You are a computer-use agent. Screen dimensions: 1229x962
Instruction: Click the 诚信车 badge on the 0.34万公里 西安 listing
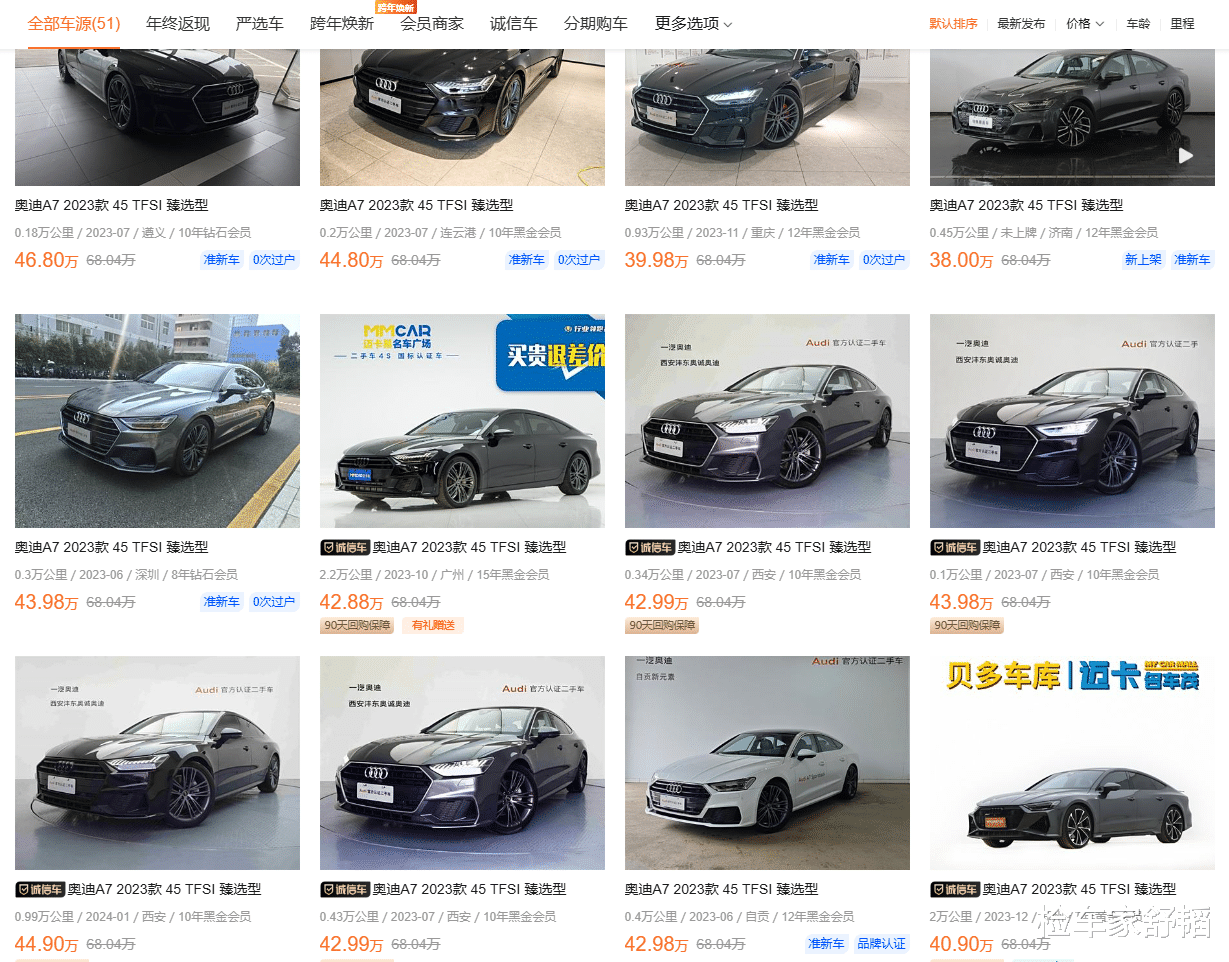pyautogui.click(x=650, y=547)
